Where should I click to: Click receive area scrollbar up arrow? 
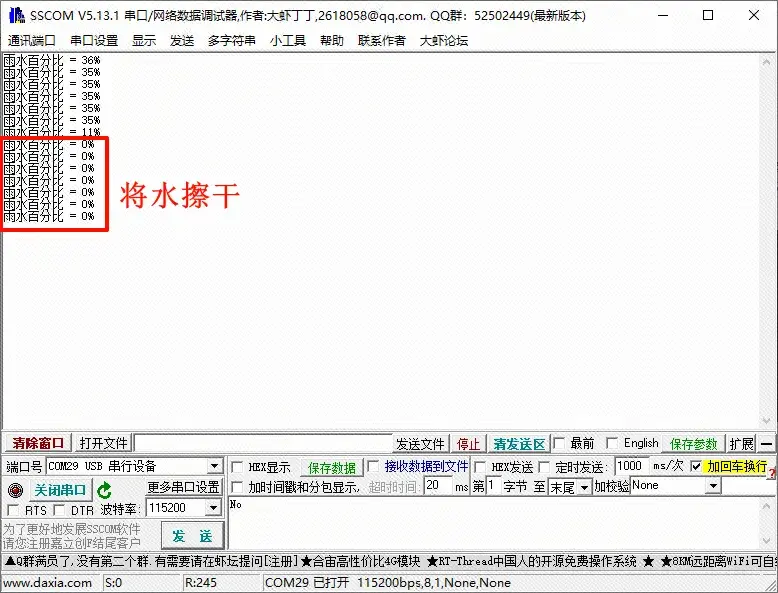pos(767,62)
